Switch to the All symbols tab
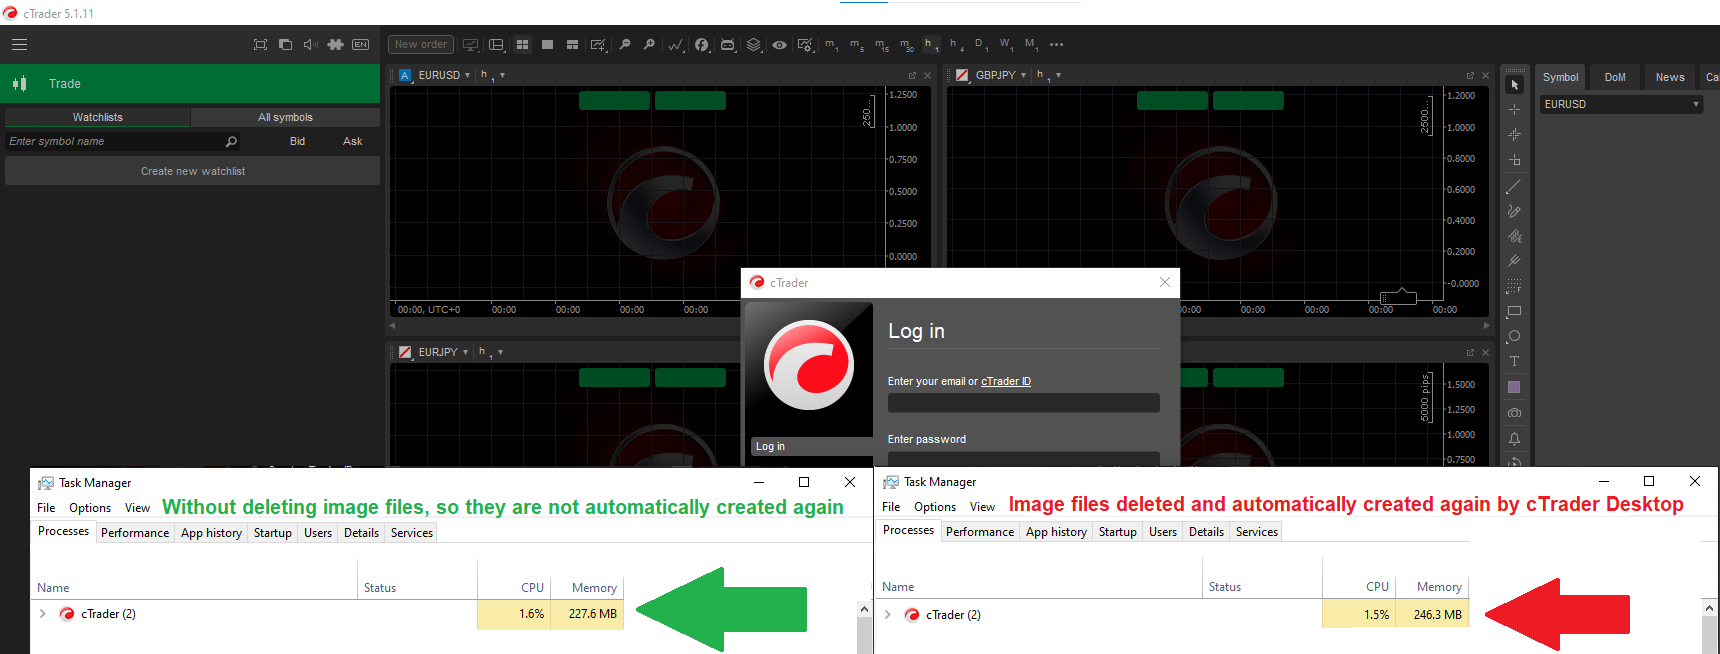Image resolution: width=1720 pixels, height=654 pixels. (x=285, y=117)
